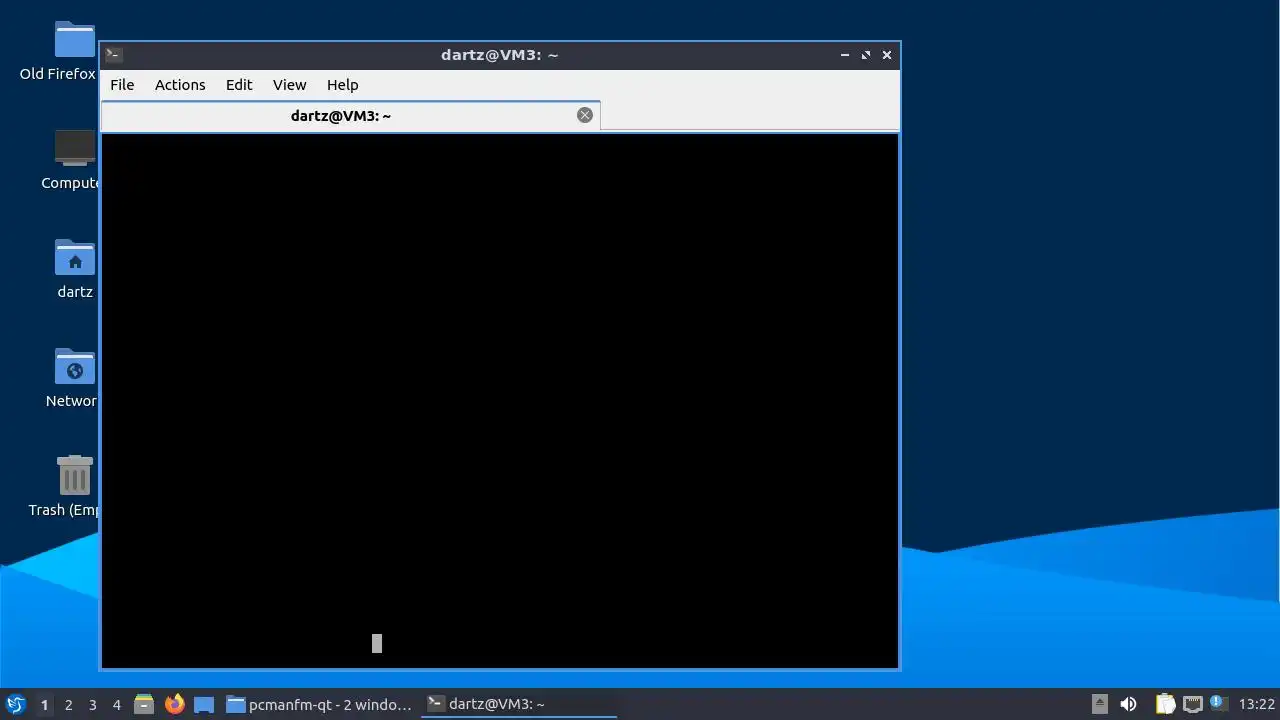Switch to virtual desktop 4

pyautogui.click(x=117, y=705)
